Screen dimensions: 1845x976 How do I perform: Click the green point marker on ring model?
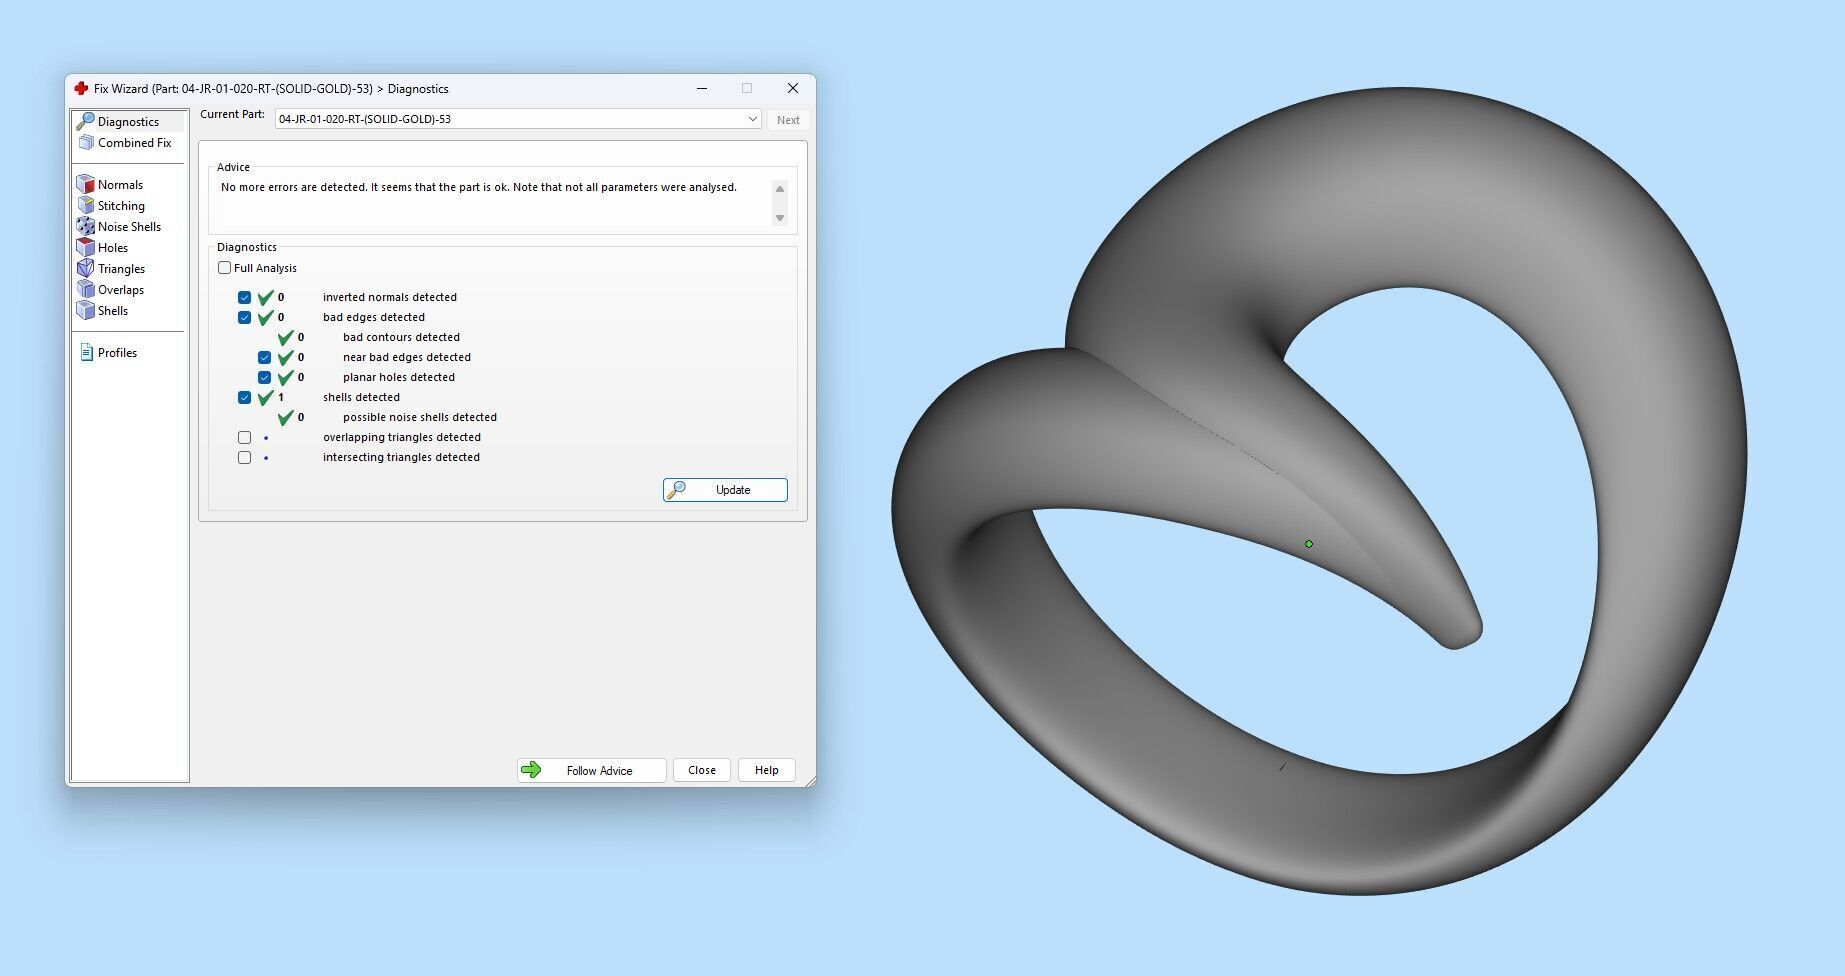(x=1309, y=544)
